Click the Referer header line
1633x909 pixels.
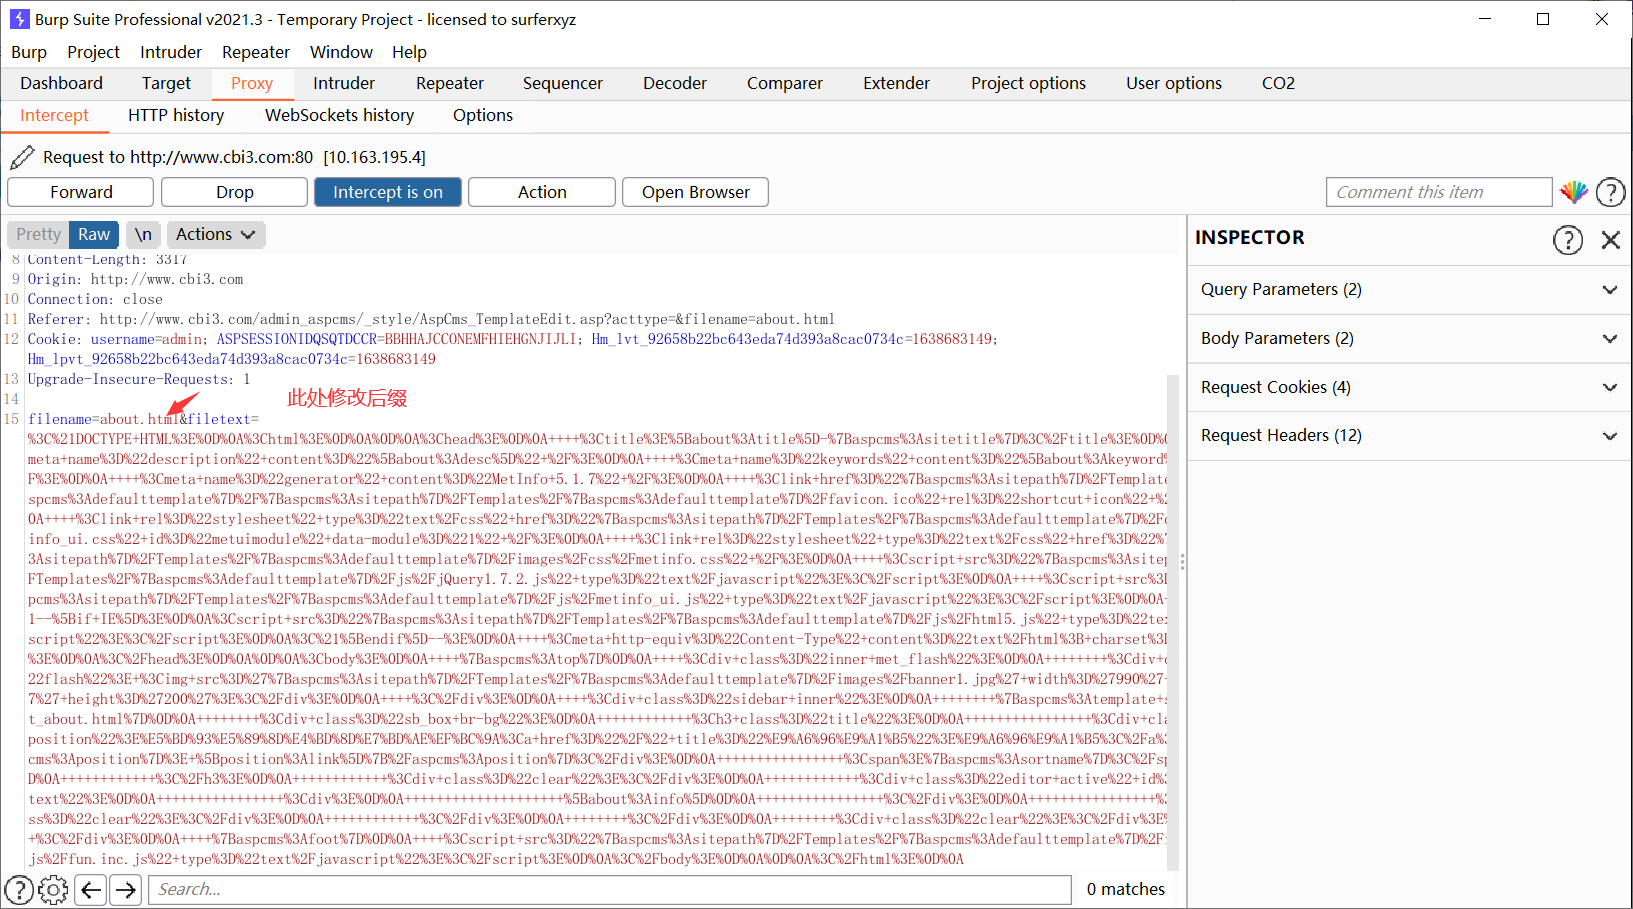pyautogui.click(x=431, y=319)
